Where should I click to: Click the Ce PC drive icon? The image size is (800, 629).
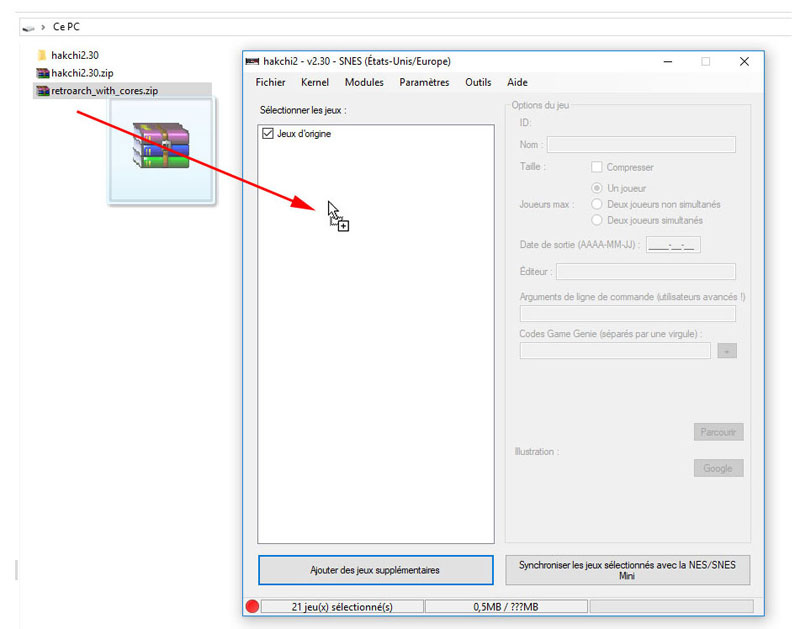[x=28, y=26]
